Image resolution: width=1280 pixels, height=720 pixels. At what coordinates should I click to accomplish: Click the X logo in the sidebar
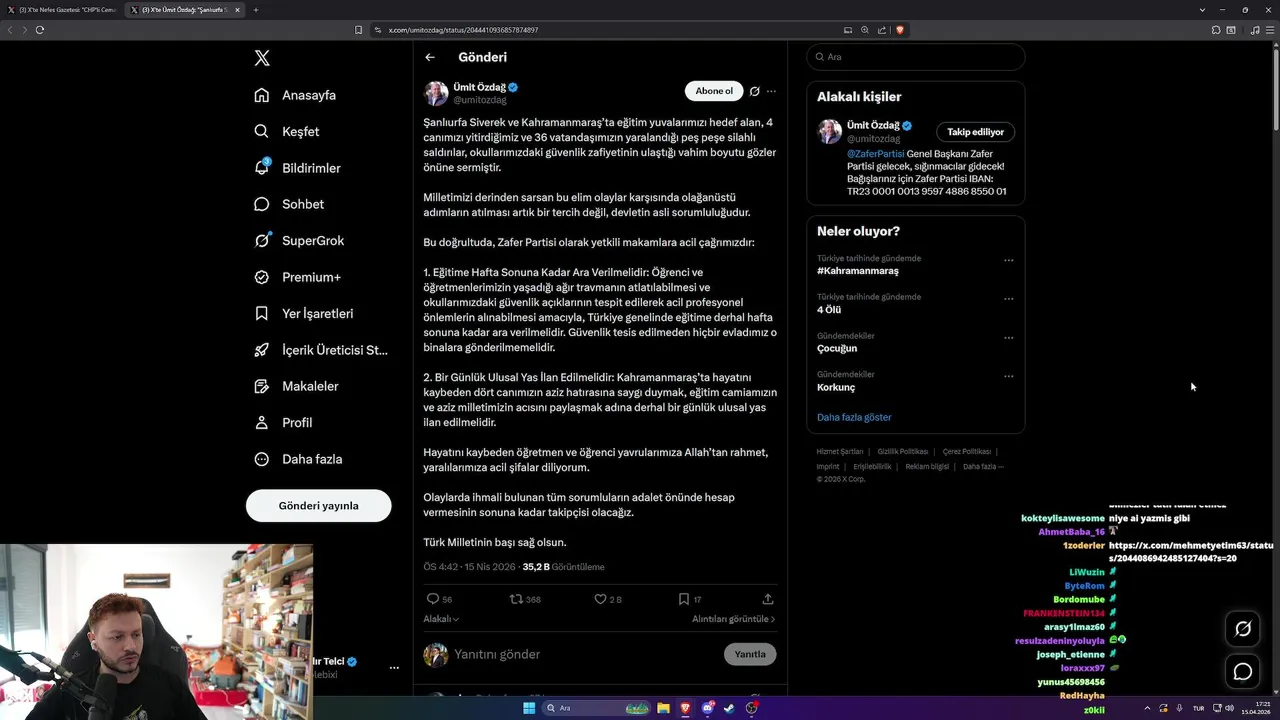click(x=262, y=58)
